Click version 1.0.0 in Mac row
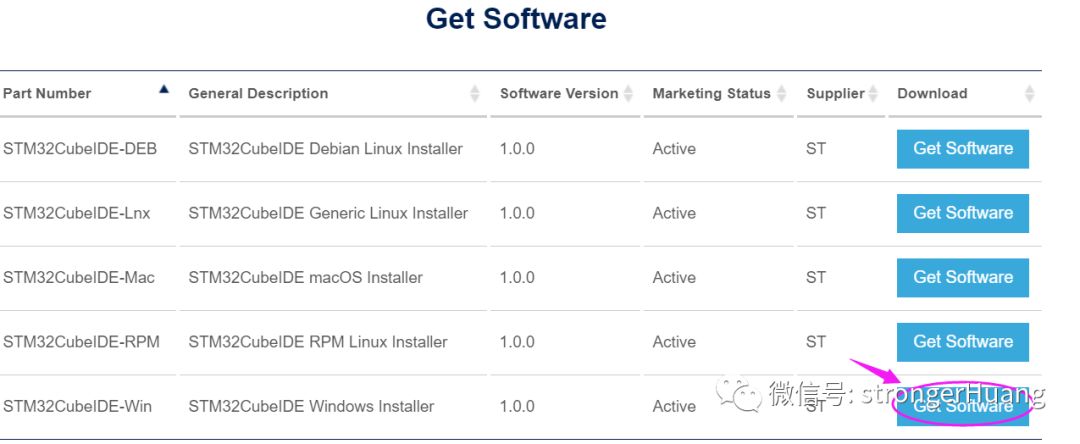This screenshot has height=444, width=1080. tap(517, 277)
